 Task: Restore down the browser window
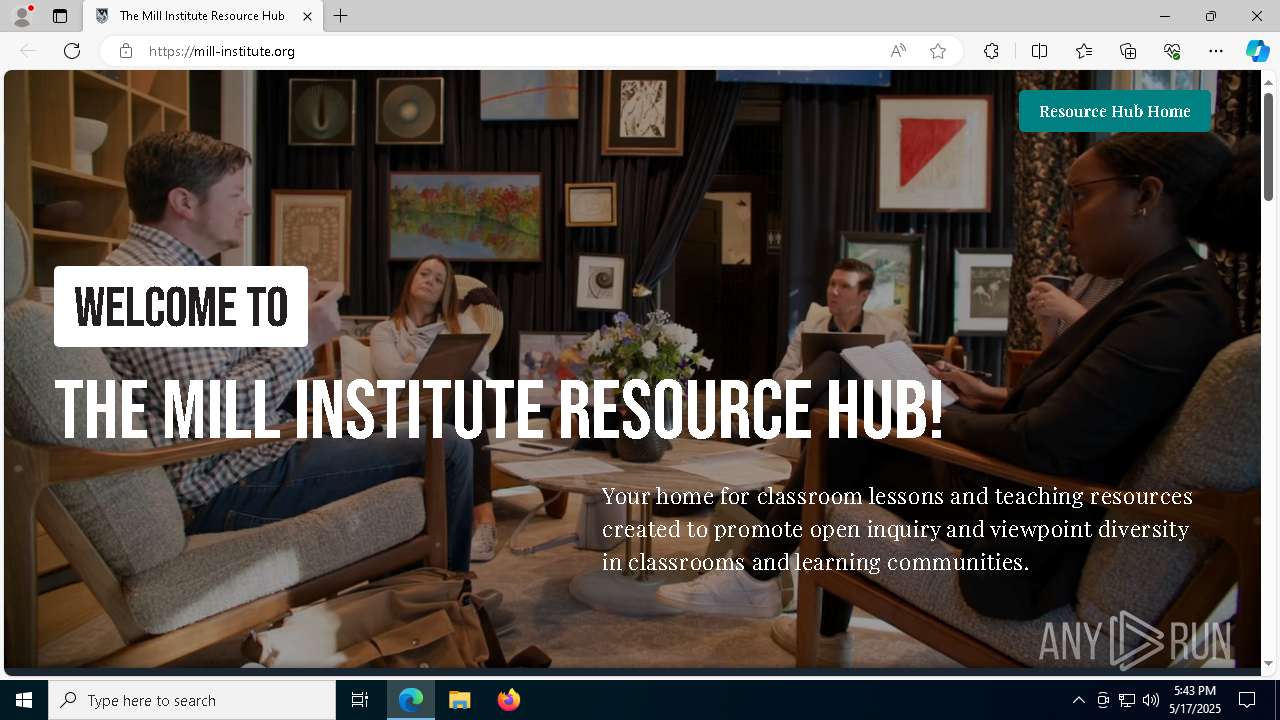[1211, 16]
